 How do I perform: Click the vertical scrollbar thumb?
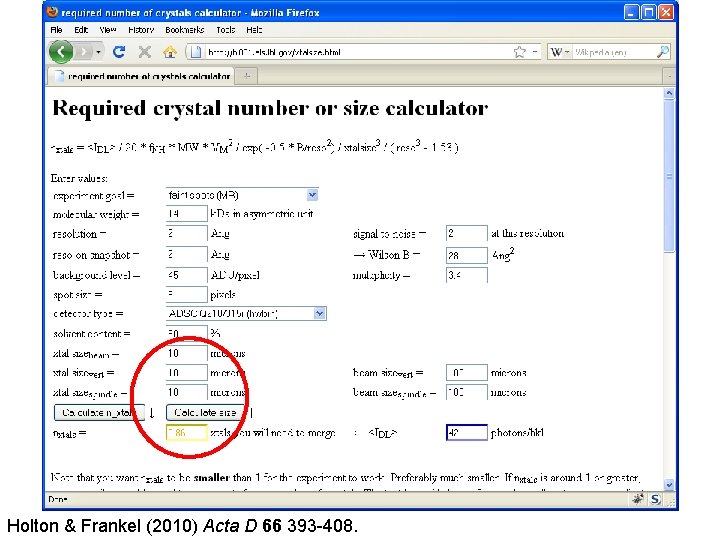pos(669,176)
